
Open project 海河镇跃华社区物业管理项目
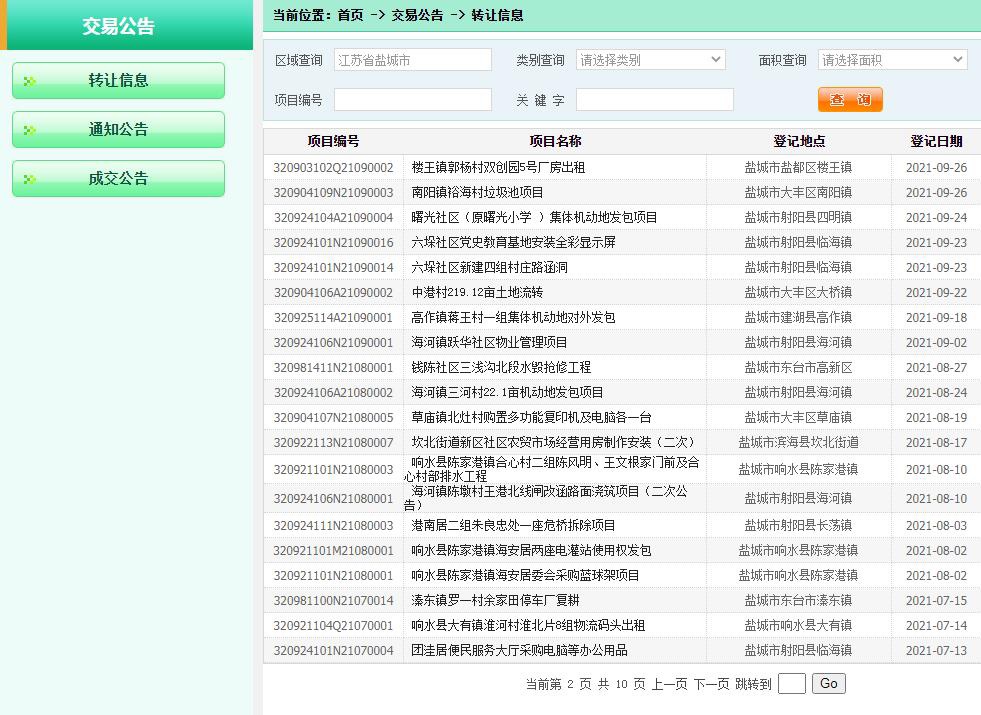[489, 343]
